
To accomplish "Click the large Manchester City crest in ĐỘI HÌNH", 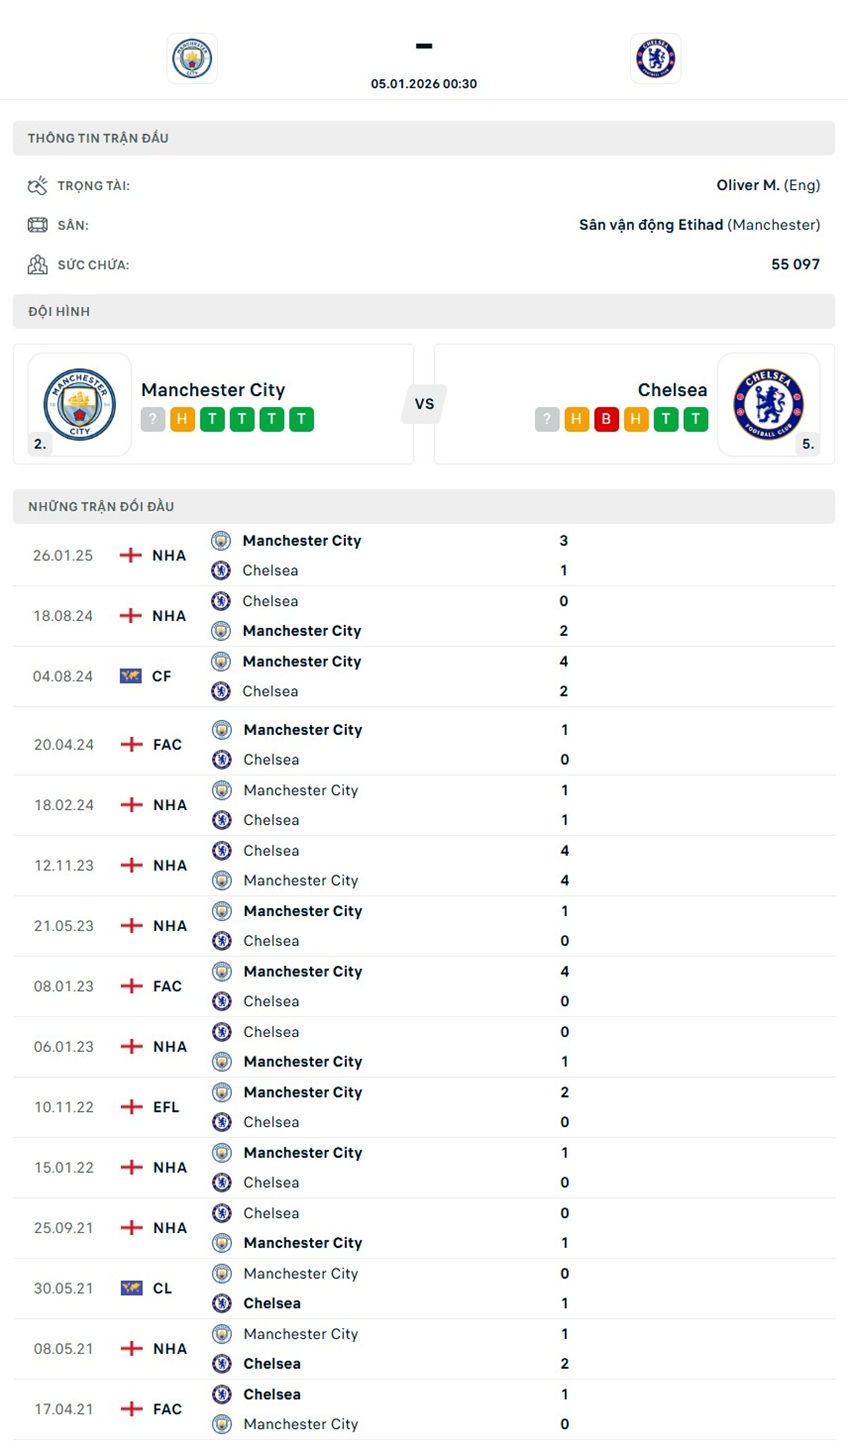I will point(77,403).
